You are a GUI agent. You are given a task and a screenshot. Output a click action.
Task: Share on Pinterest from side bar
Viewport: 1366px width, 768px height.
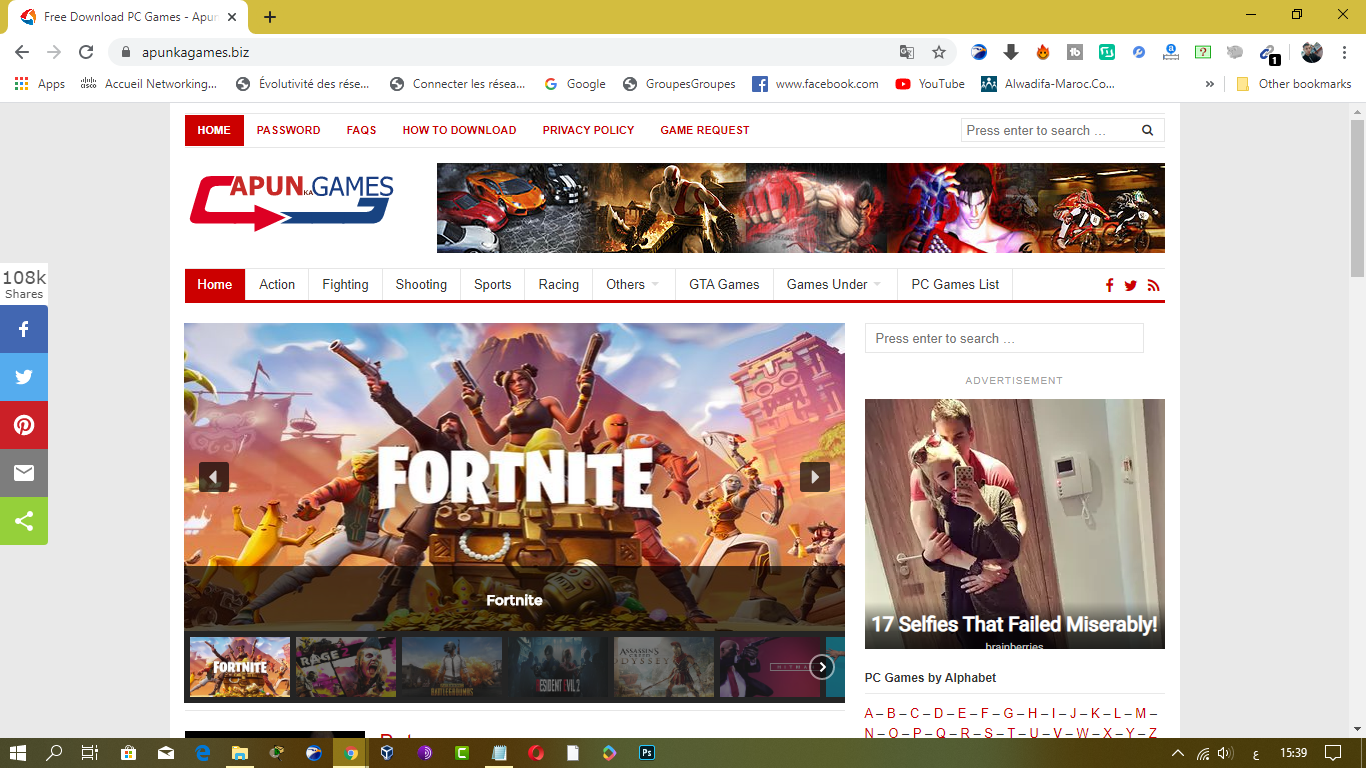pyautogui.click(x=24, y=425)
